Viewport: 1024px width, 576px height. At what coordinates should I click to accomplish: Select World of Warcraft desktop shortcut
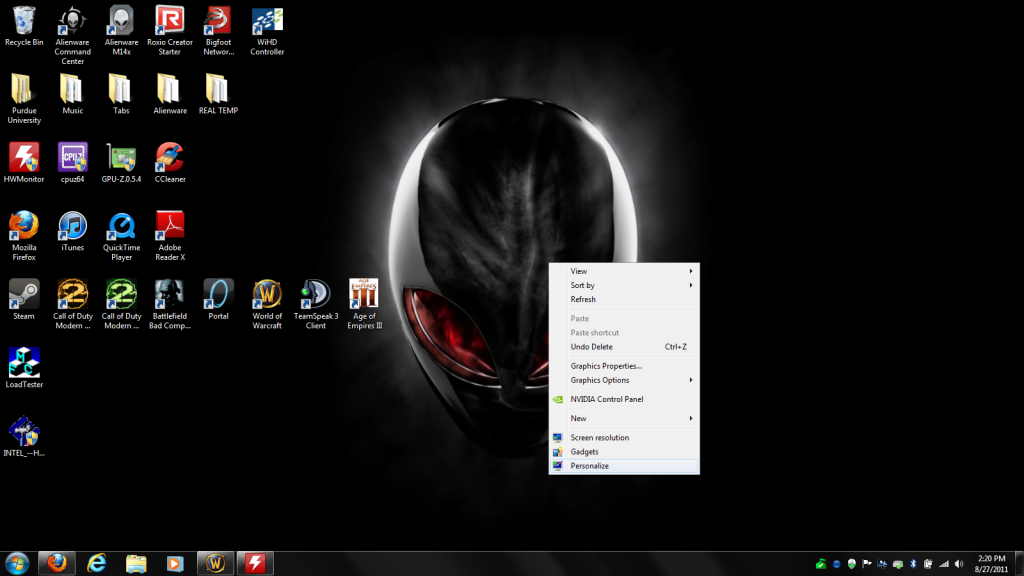[x=267, y=304]
